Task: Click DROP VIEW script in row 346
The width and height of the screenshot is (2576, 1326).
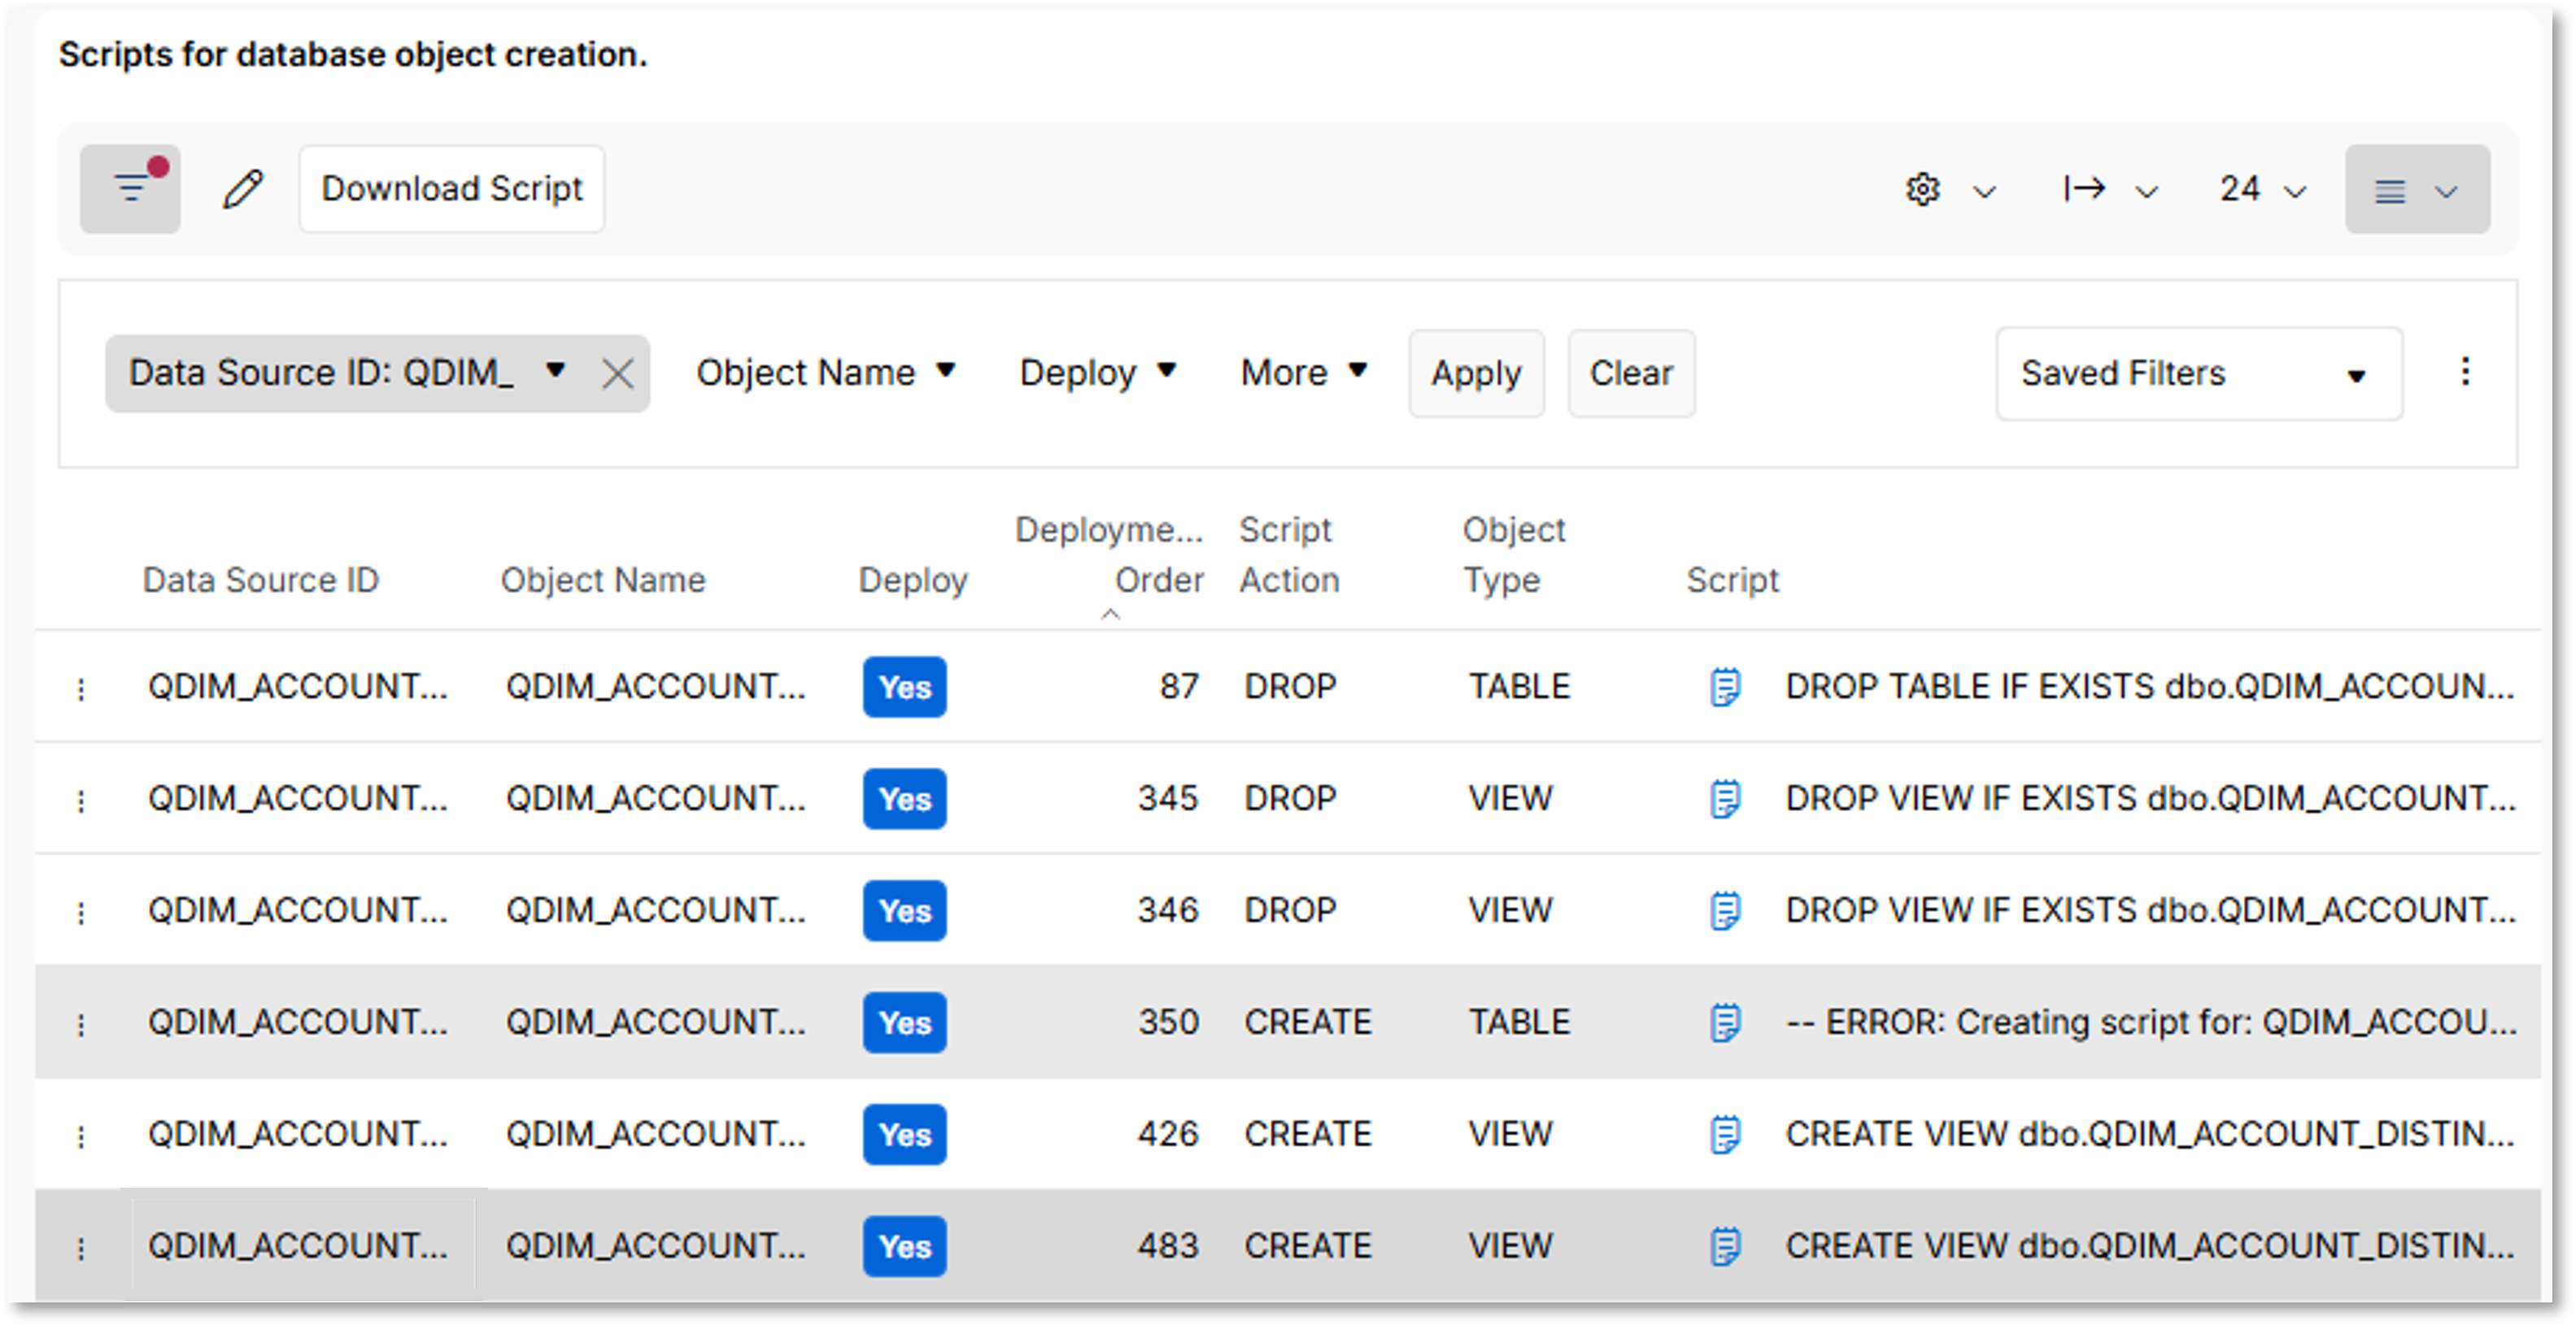Action: [2149, 910]
